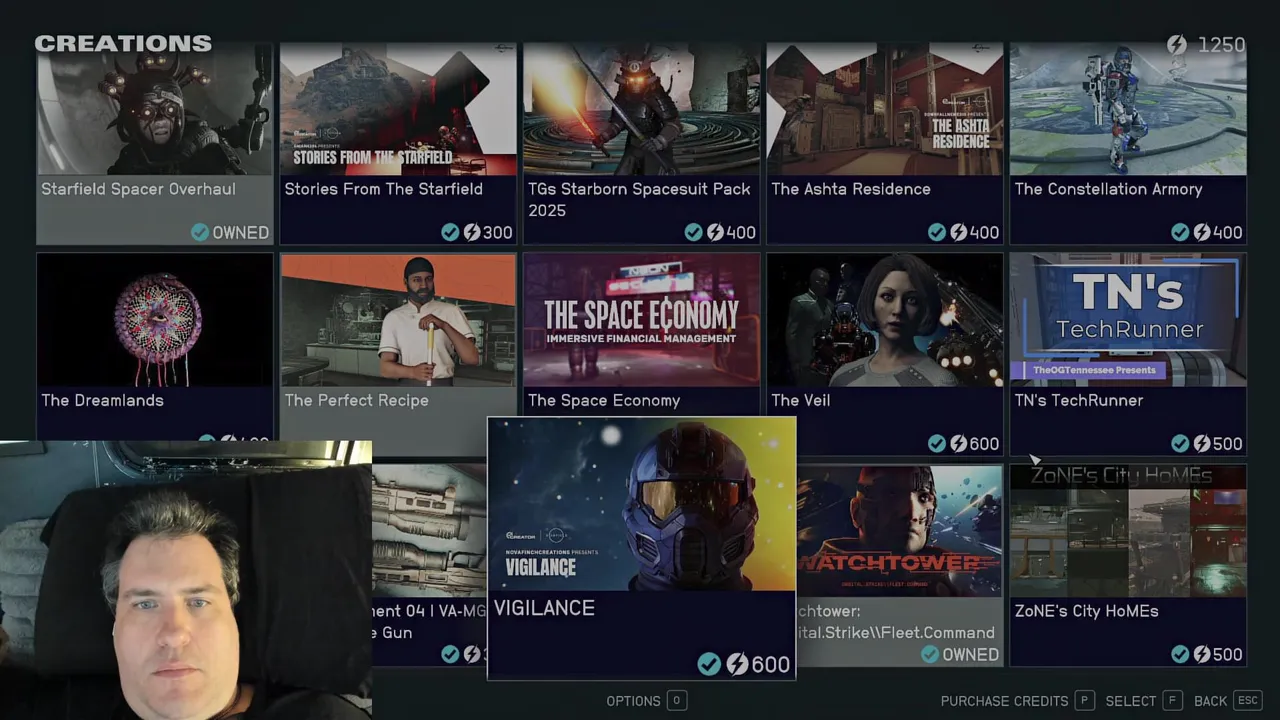Click verified checkmark on ZoNE's City HoMEs
This screenshot has width=1280, height=720.
coord(1180,654)
